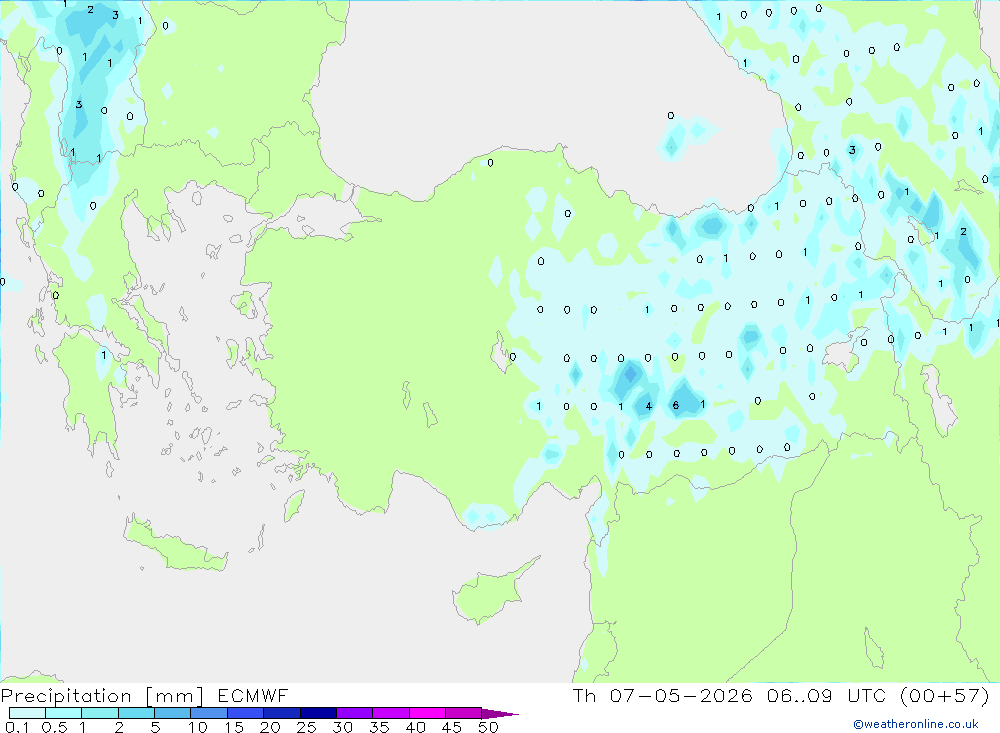This screenshot has height=733, width=1000.
Task: Click the legend label '45'
Action: pyautogui.click(x=452, y=727)
